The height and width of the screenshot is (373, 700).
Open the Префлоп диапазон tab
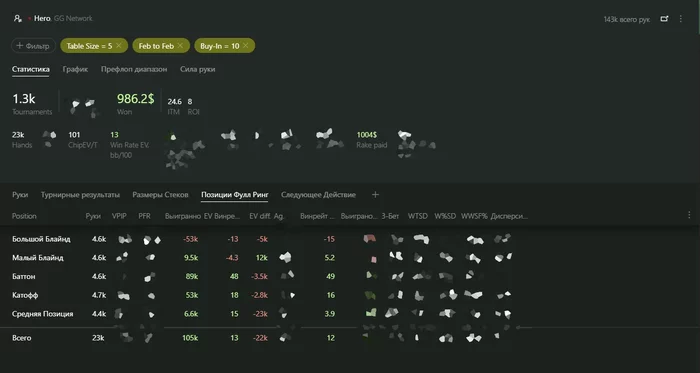coord(134,69)
